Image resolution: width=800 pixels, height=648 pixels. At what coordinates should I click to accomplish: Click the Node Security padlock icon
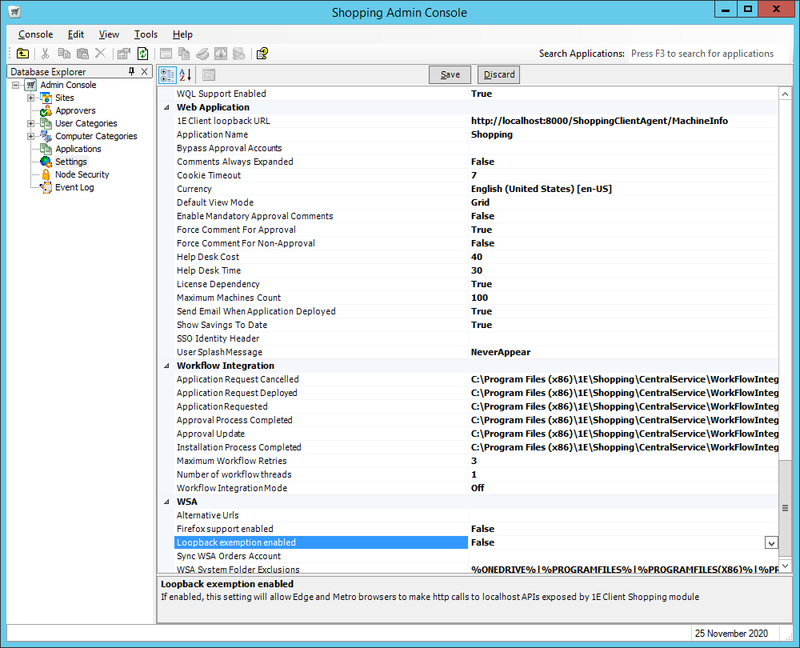pos(46,175)
